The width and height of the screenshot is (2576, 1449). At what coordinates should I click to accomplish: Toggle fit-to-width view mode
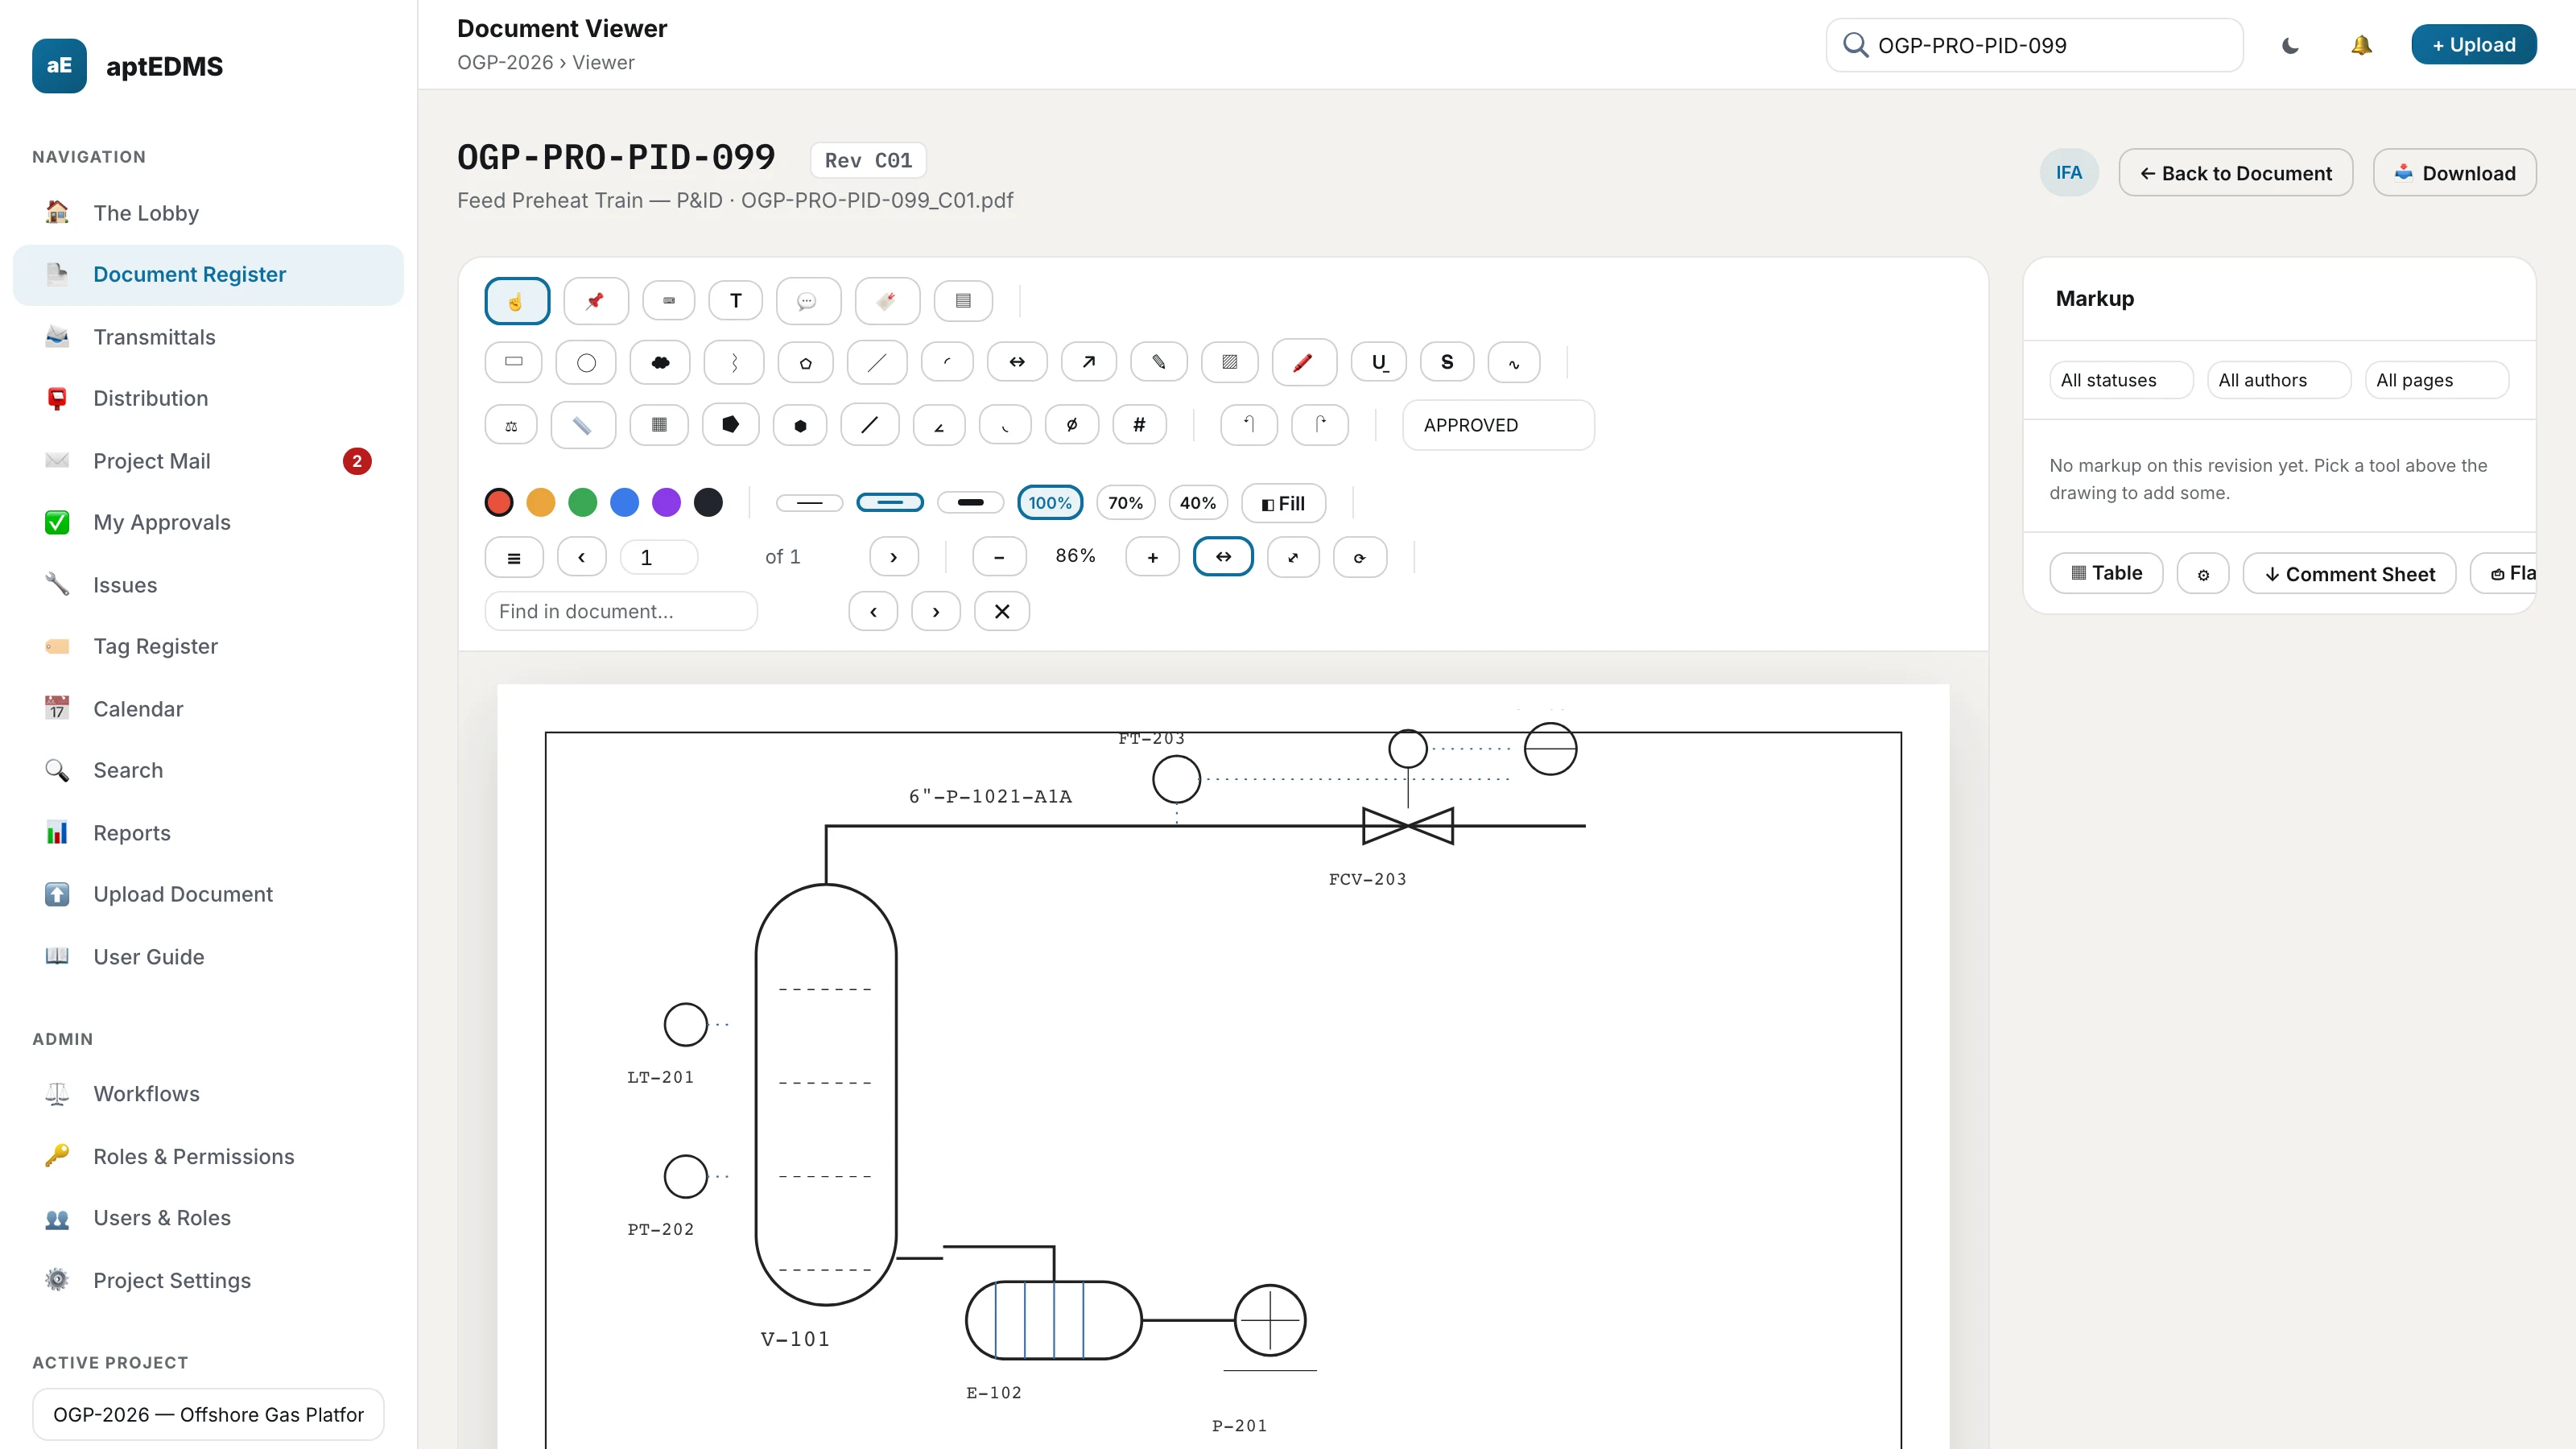pos(1223,557)
